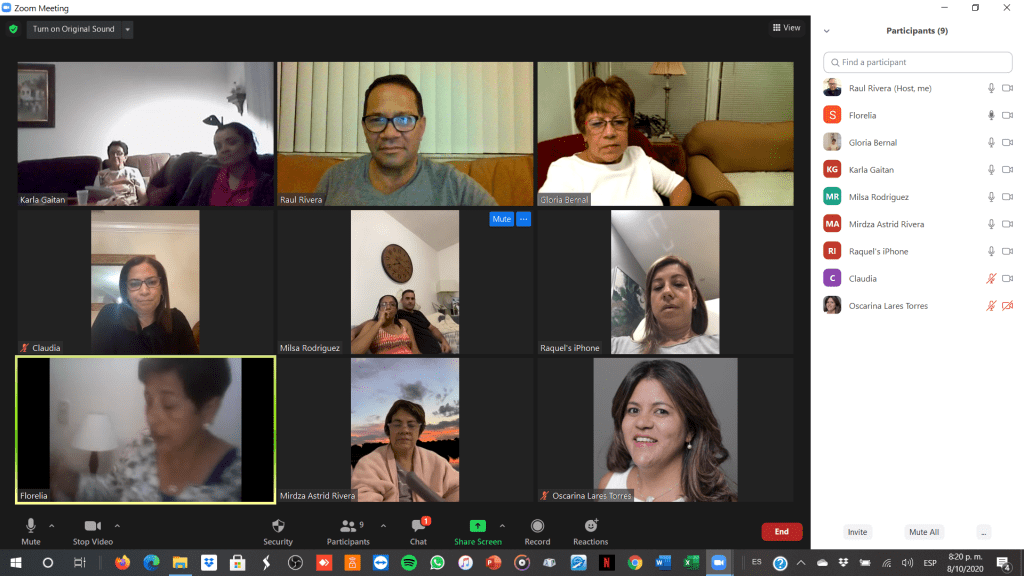This screenshot has width=1024, height=576.
Task: Click the Participants icon in toolbar
Action: [x=348, y=526]
